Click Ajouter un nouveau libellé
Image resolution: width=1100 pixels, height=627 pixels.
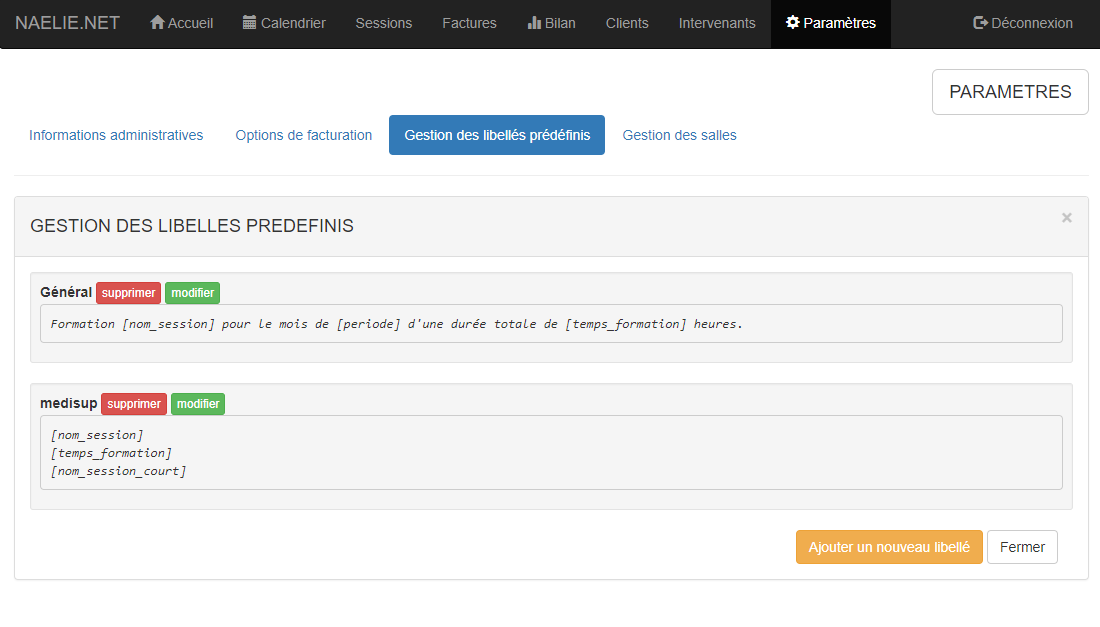(889, 547)
